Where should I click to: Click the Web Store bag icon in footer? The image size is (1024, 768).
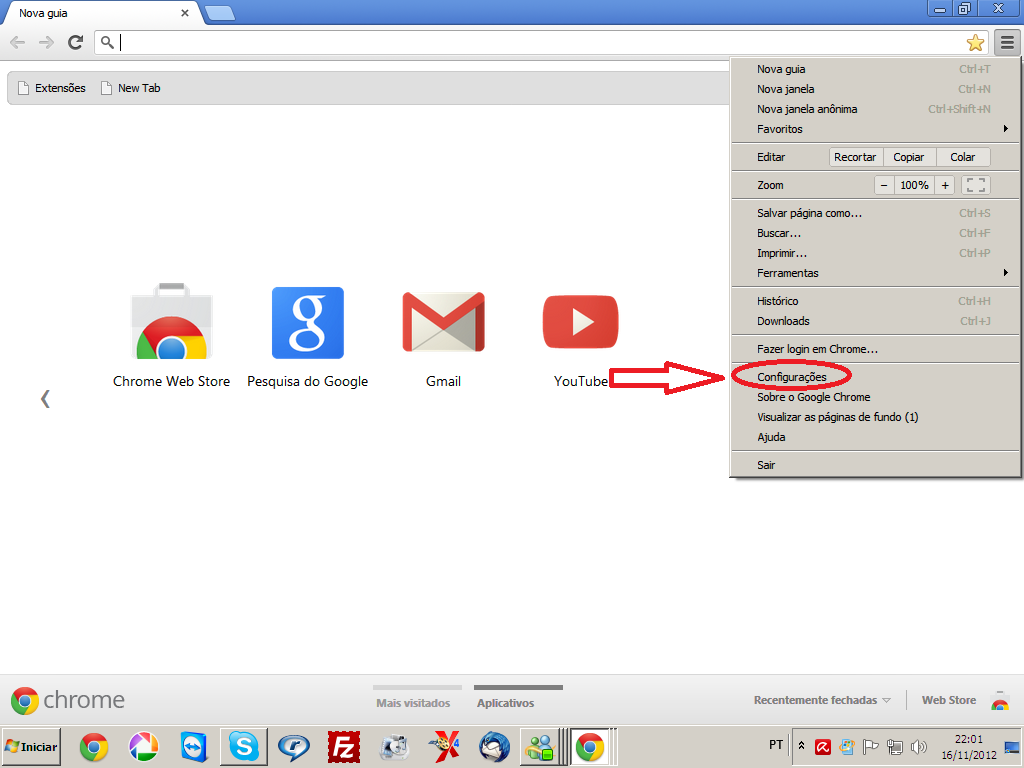click(1000, 700)
